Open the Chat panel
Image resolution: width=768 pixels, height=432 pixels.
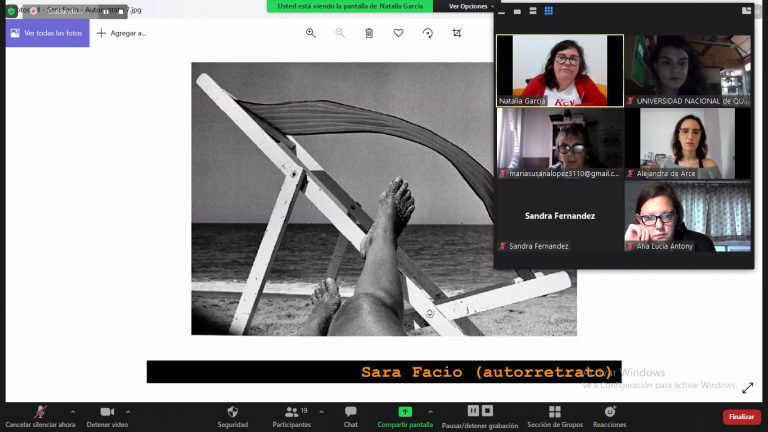350,412
